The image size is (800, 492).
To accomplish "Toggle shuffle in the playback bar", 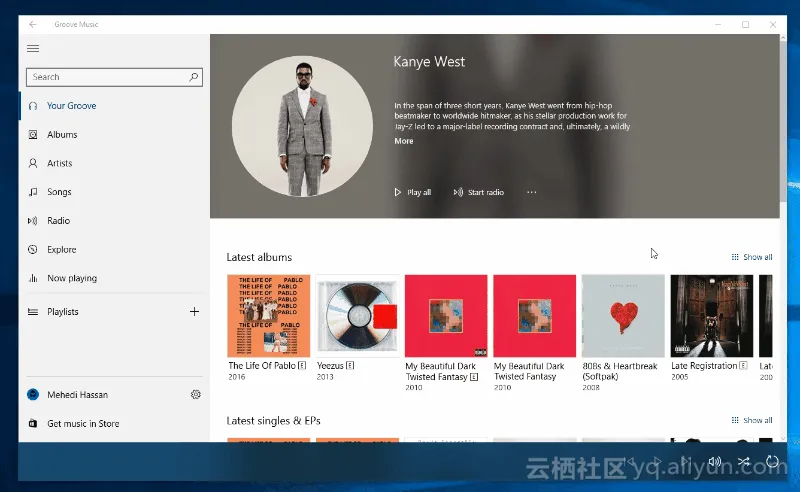I will coord(743,462).
